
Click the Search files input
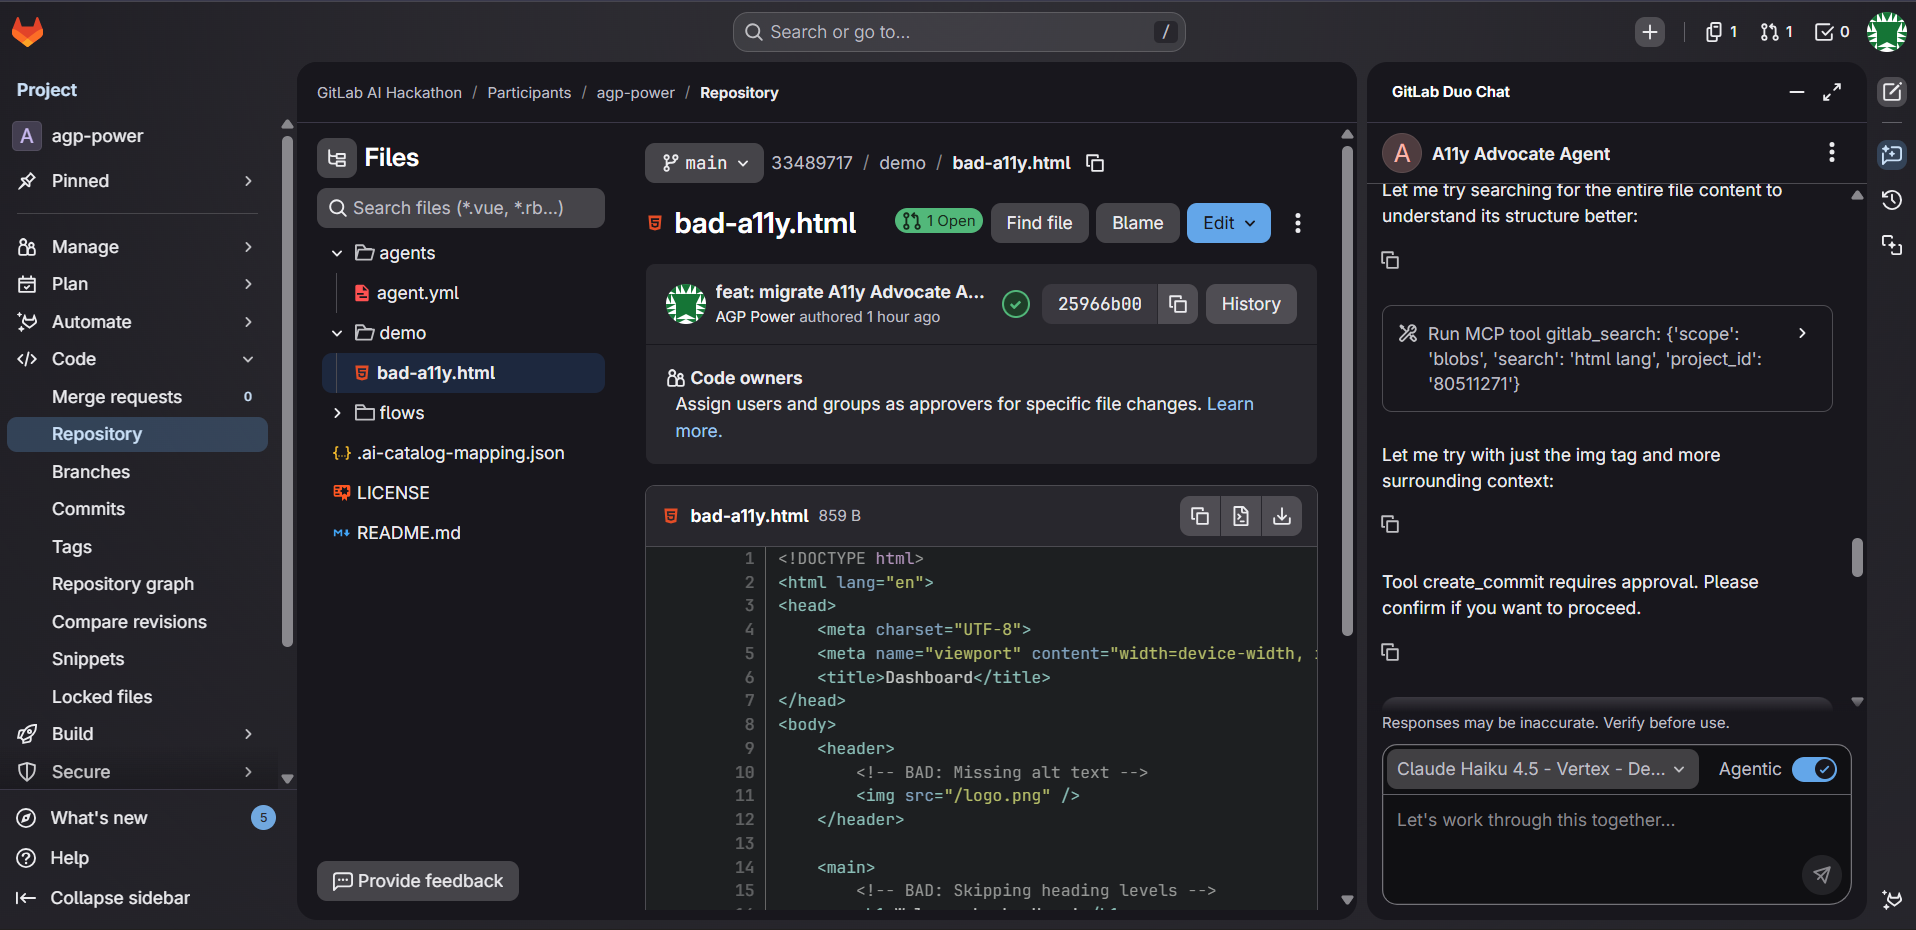point(461,208)
